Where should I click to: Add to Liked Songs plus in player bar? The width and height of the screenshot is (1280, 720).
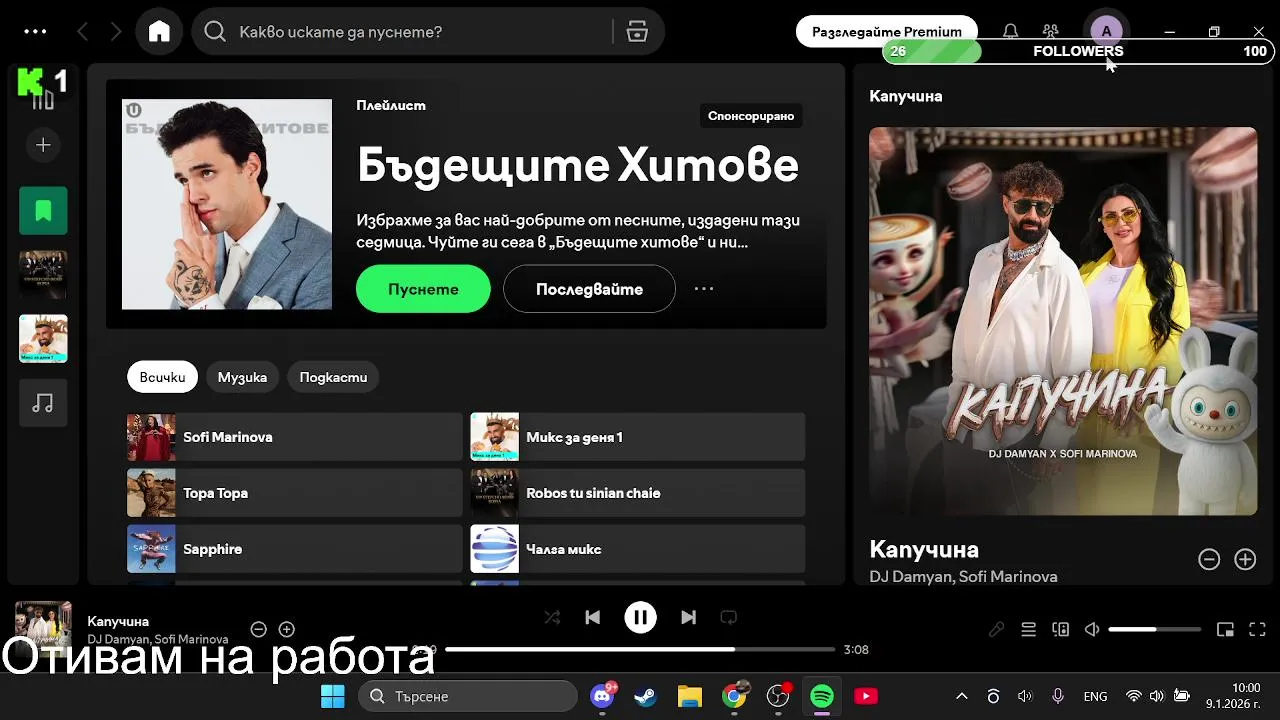pos(287,629)
